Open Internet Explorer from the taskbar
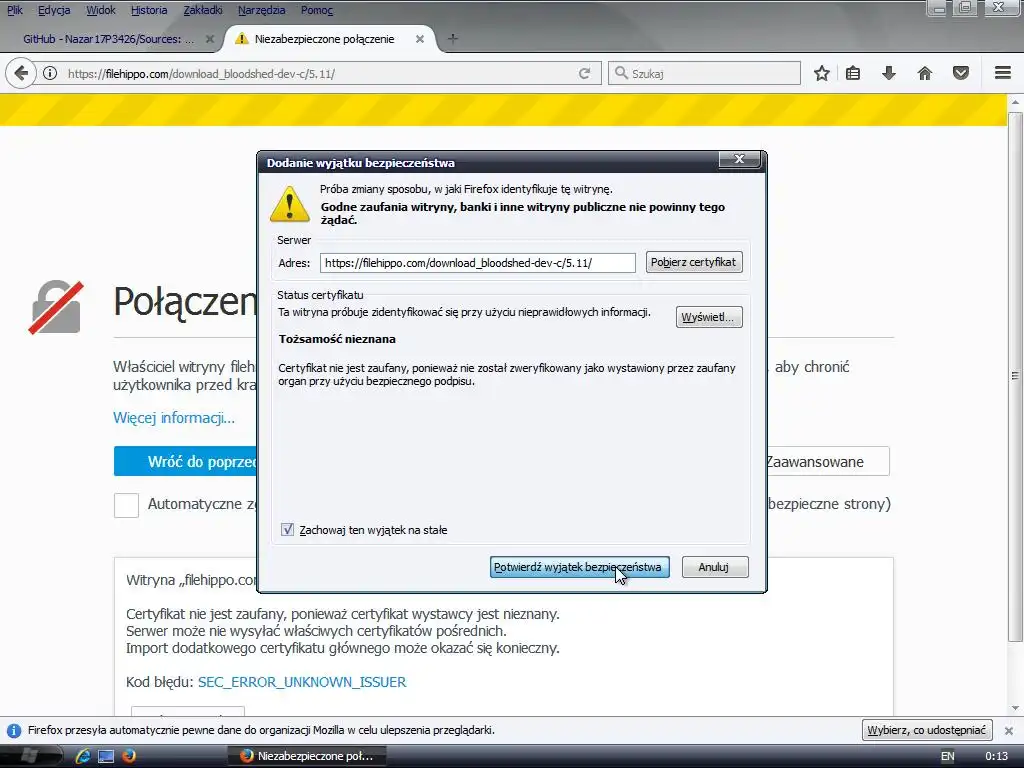 pos(84,756)
